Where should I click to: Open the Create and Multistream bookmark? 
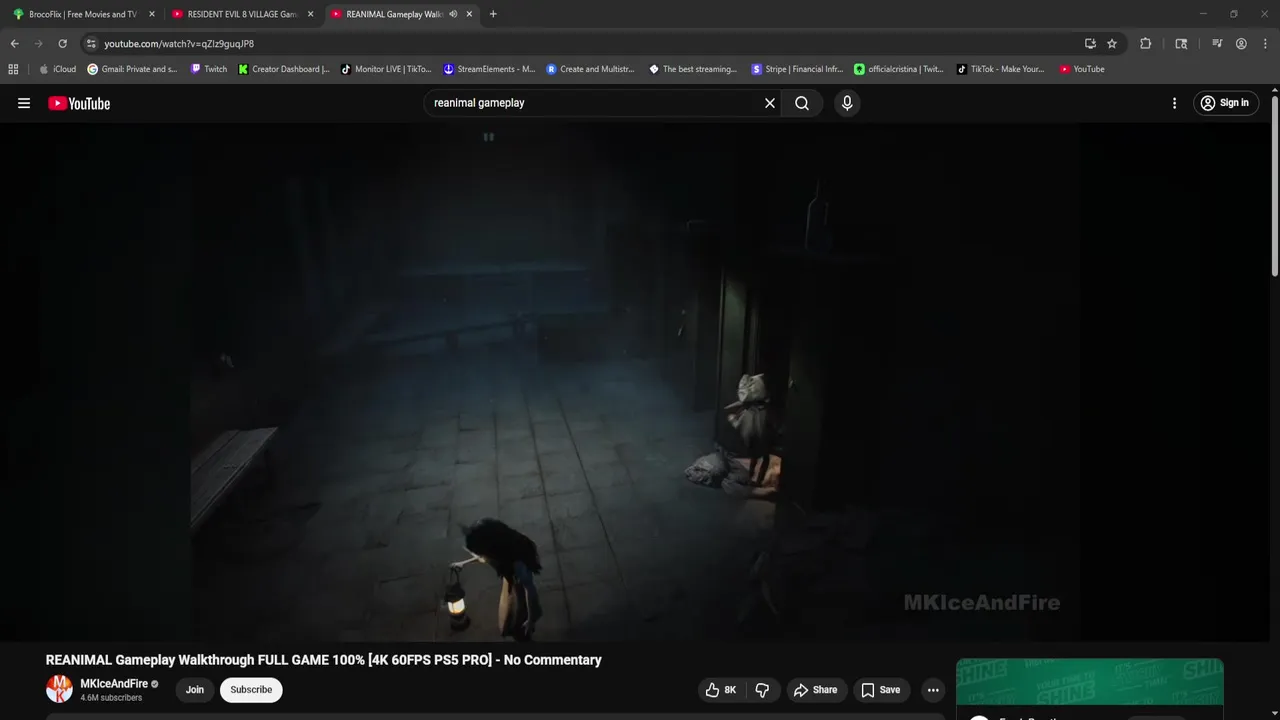pos(591,69)
